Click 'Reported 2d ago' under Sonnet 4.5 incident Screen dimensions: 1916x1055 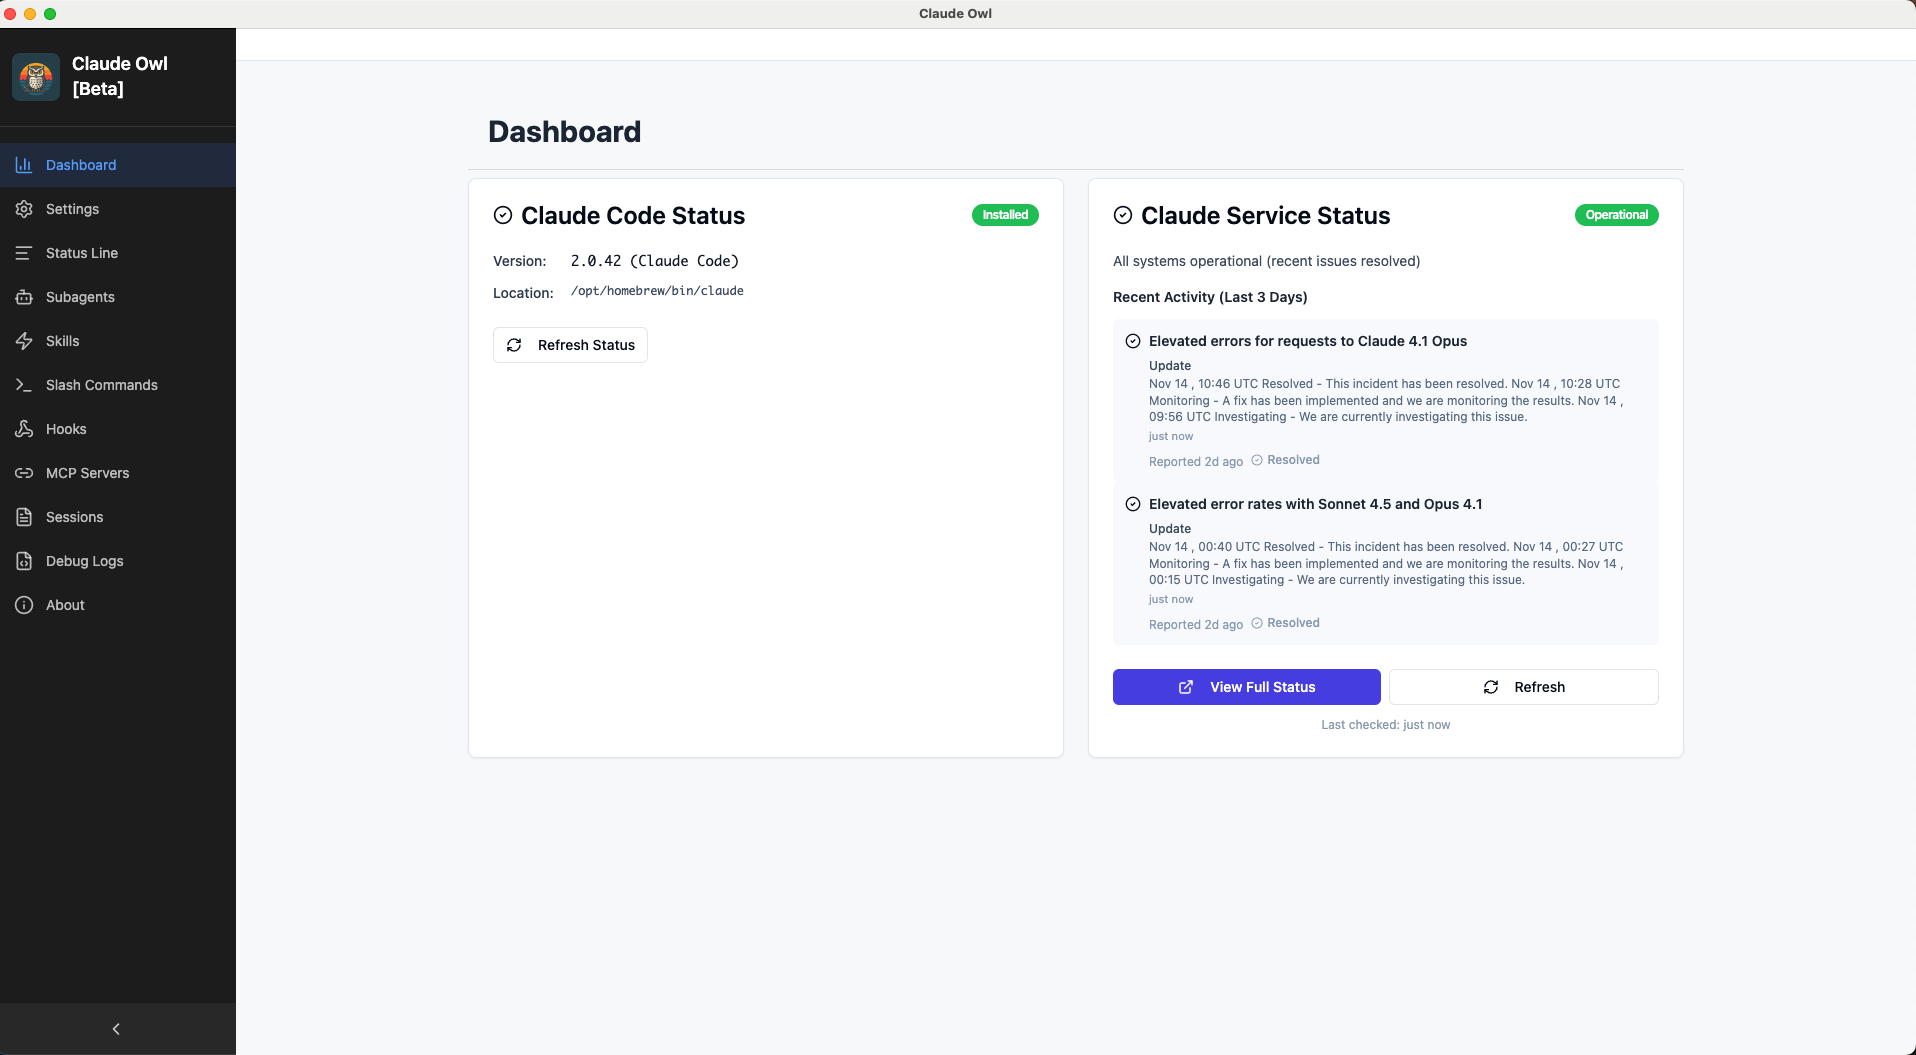pyautogui.click(x=1196, y=625)
